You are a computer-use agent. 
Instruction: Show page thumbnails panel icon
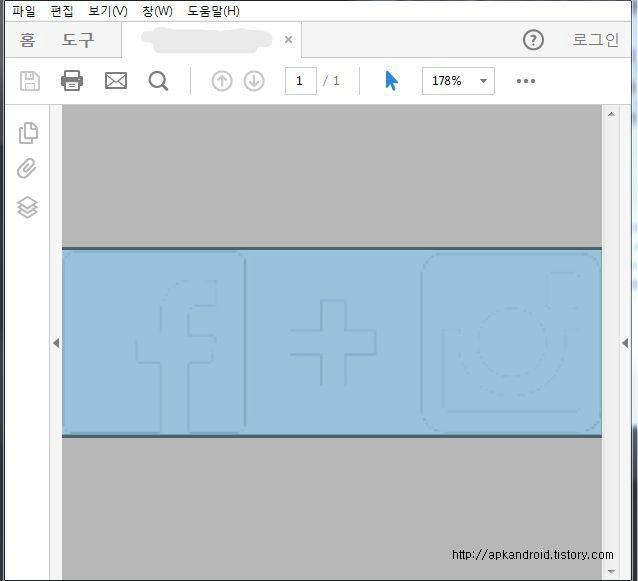[28, 133]
